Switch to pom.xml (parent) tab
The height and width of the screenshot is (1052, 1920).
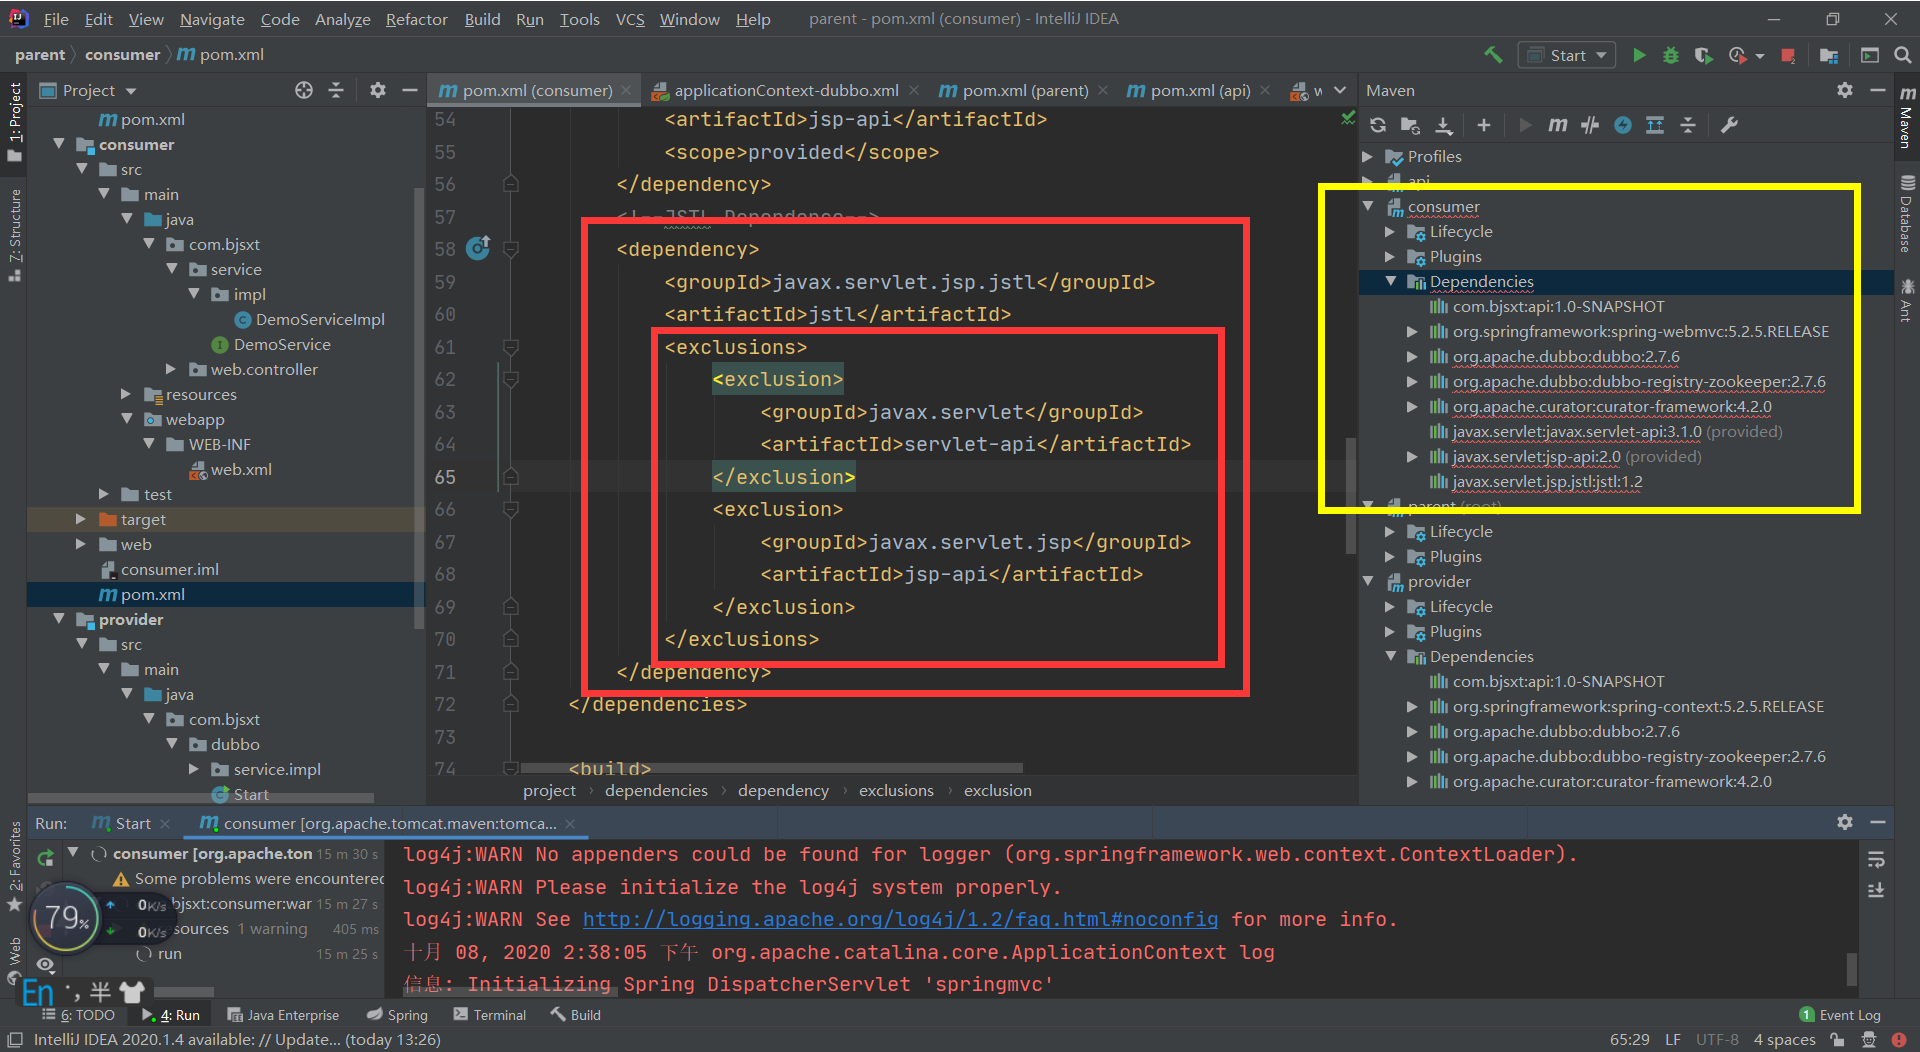coord(1025,90)
